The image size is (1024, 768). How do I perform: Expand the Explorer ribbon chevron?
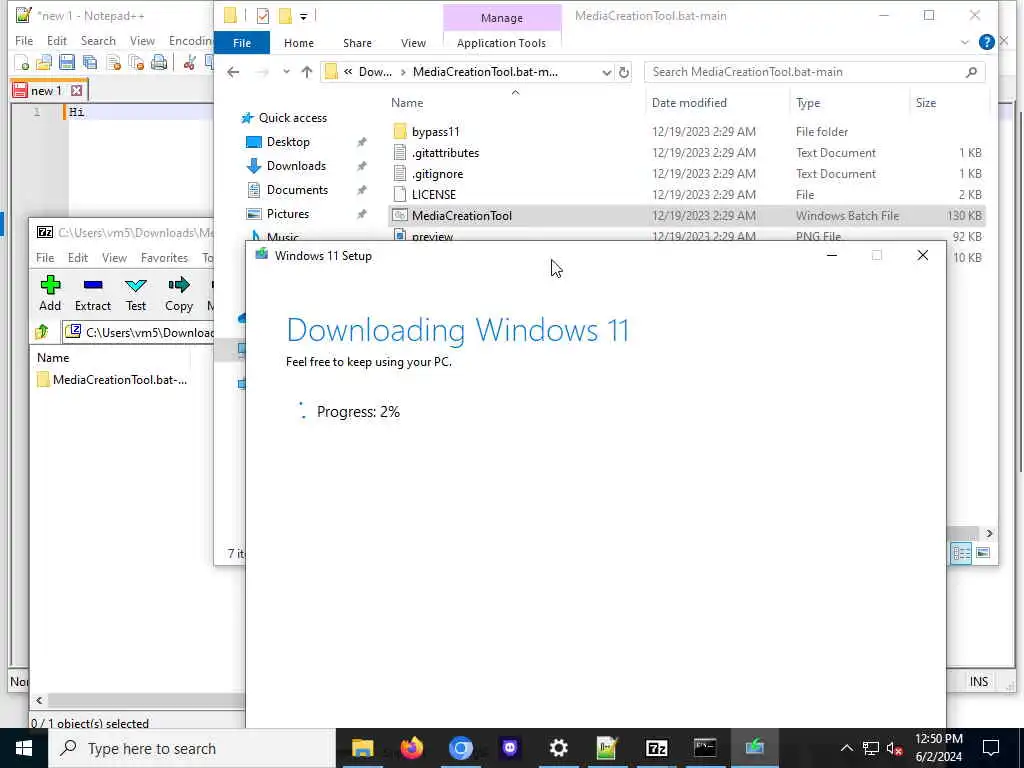[x=965, y=42]
